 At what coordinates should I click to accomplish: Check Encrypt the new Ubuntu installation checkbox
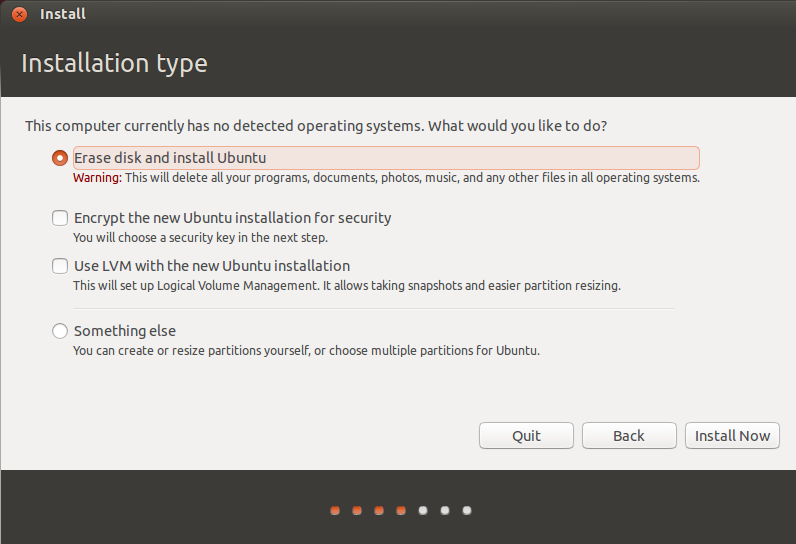click(x=60, y=218)
